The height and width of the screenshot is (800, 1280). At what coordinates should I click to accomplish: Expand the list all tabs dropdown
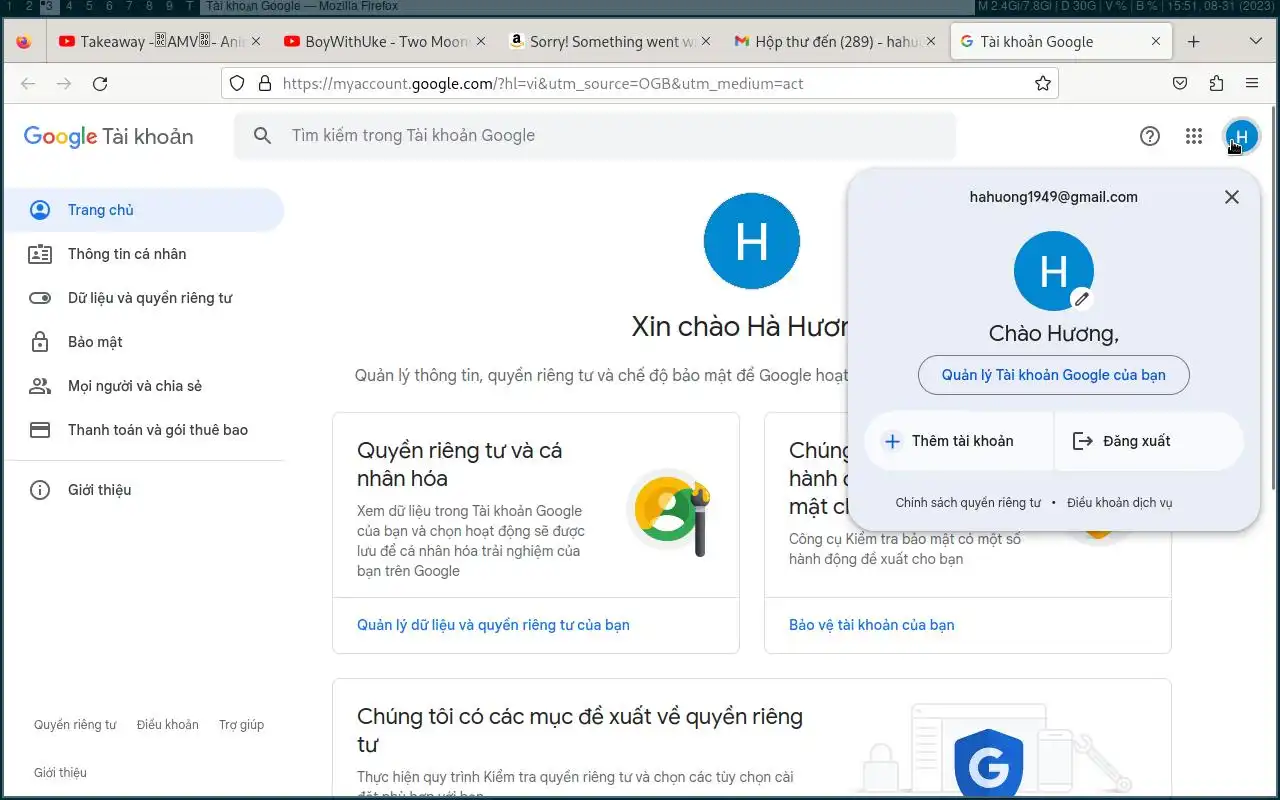pos(1256,42)
